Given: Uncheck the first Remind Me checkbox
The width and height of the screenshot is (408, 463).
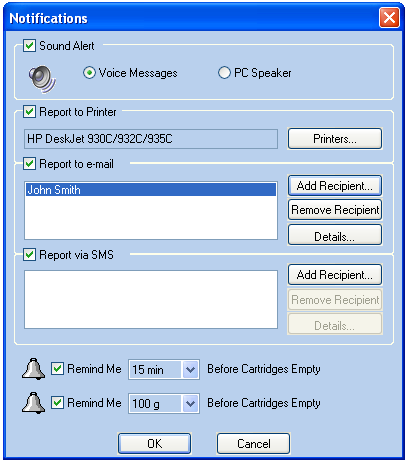Looking at the screenshot, I should coord(57,369).
